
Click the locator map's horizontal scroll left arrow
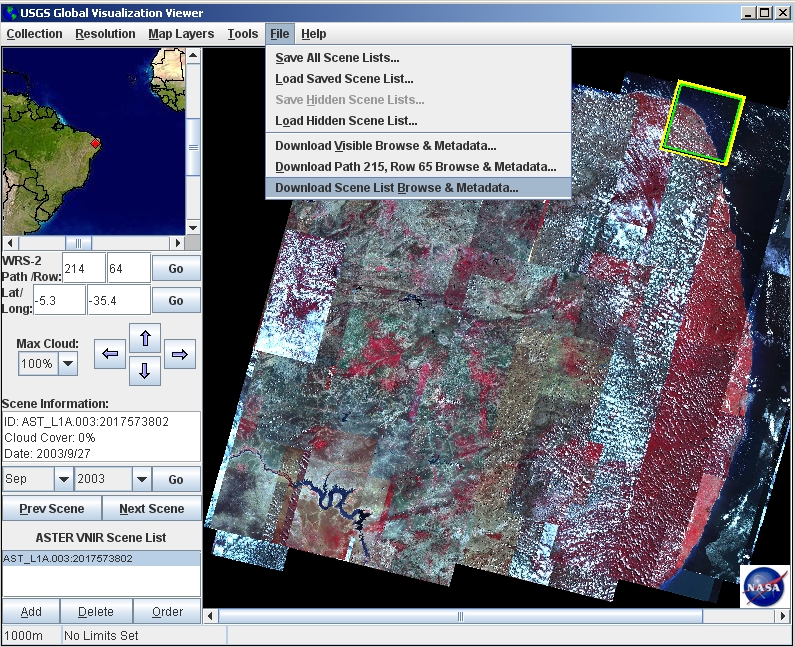(x=10, y=243)
